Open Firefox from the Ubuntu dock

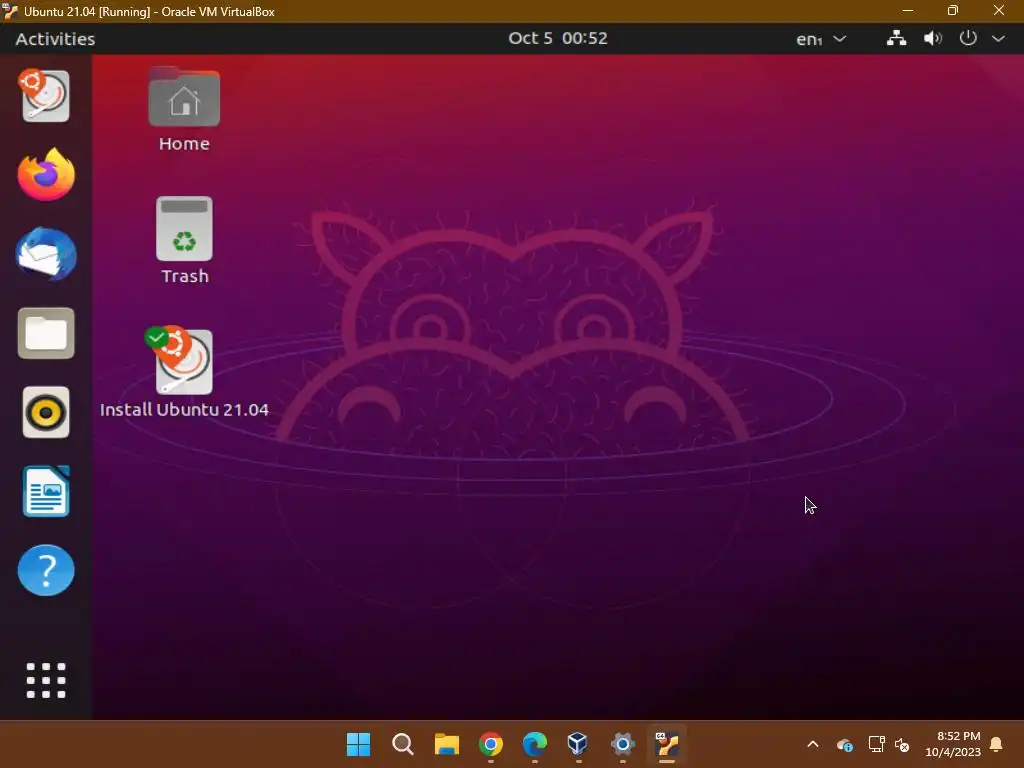(46, 174)
